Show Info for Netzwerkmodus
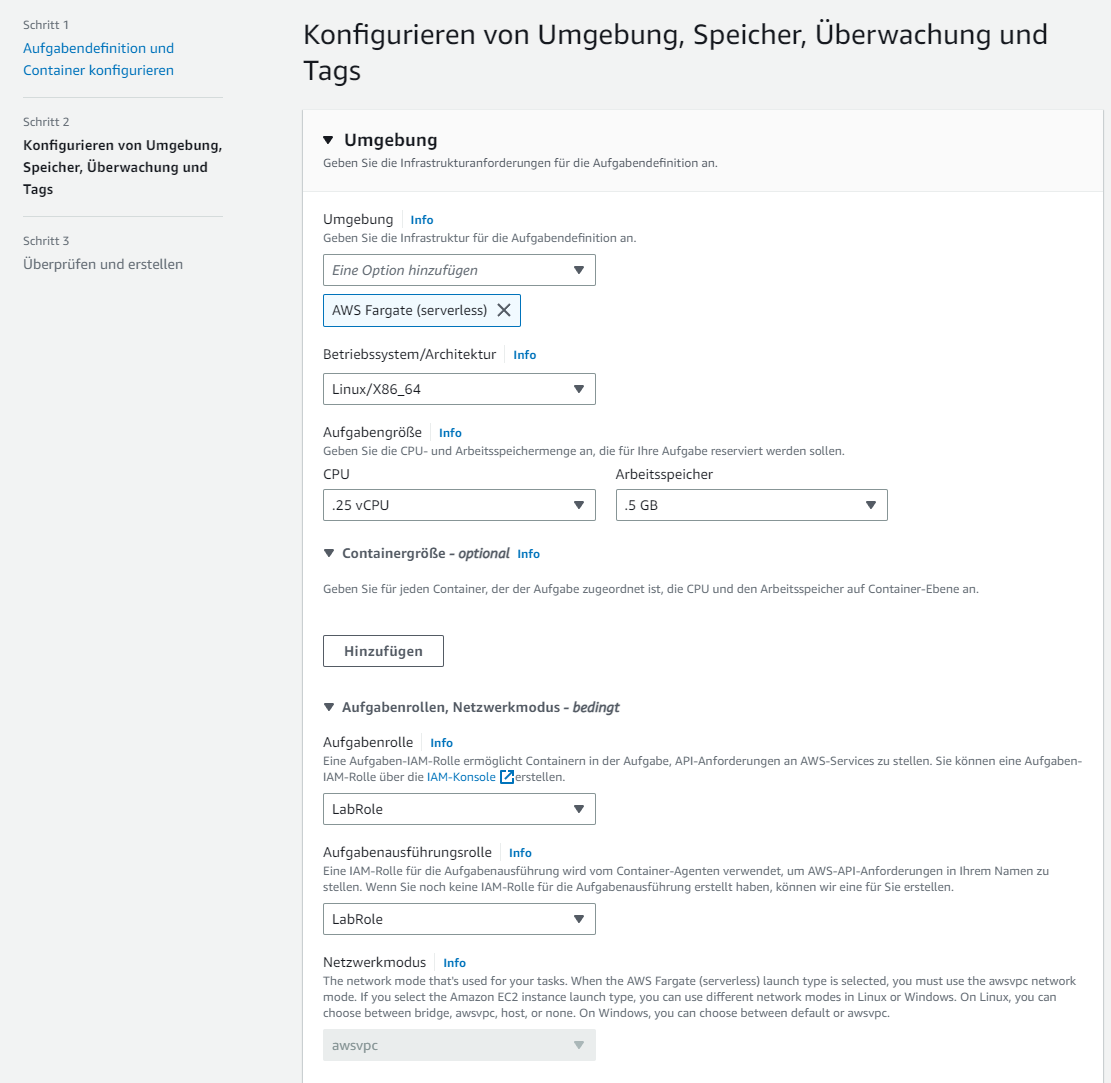Screen dimensions: 1111x1083 coord(454,963)
